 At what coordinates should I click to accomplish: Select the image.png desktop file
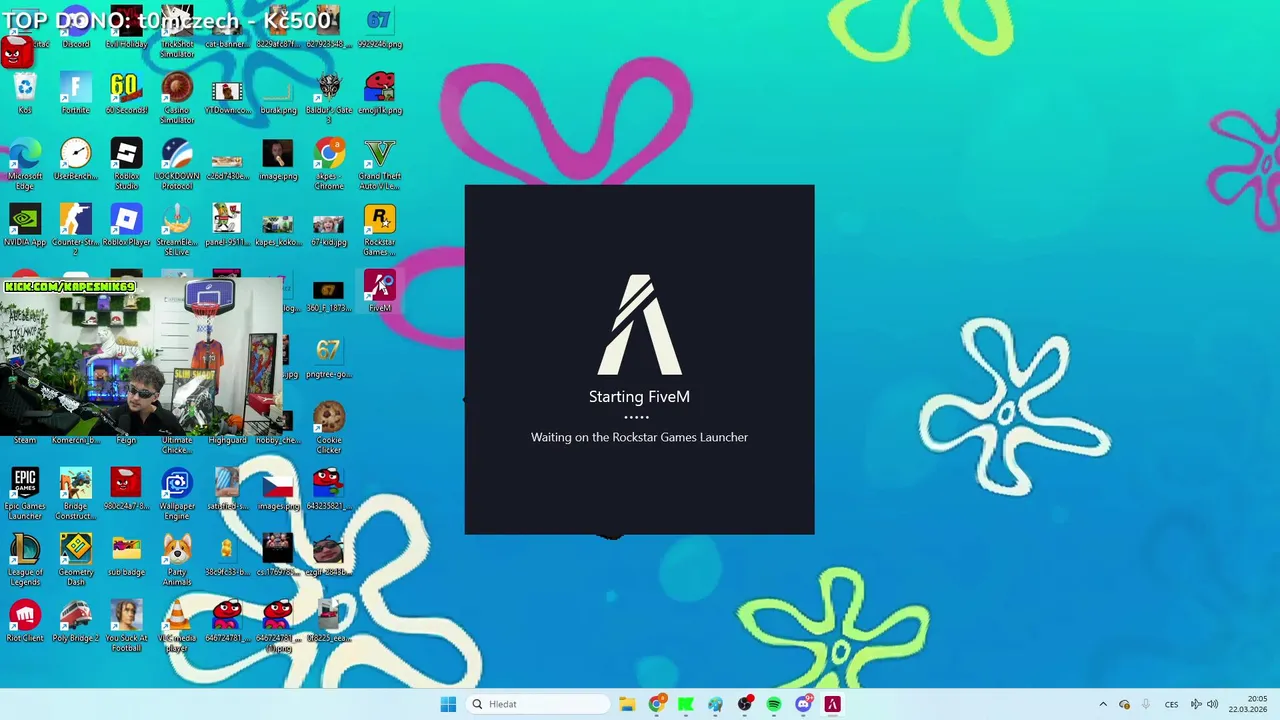pos(278,160)
